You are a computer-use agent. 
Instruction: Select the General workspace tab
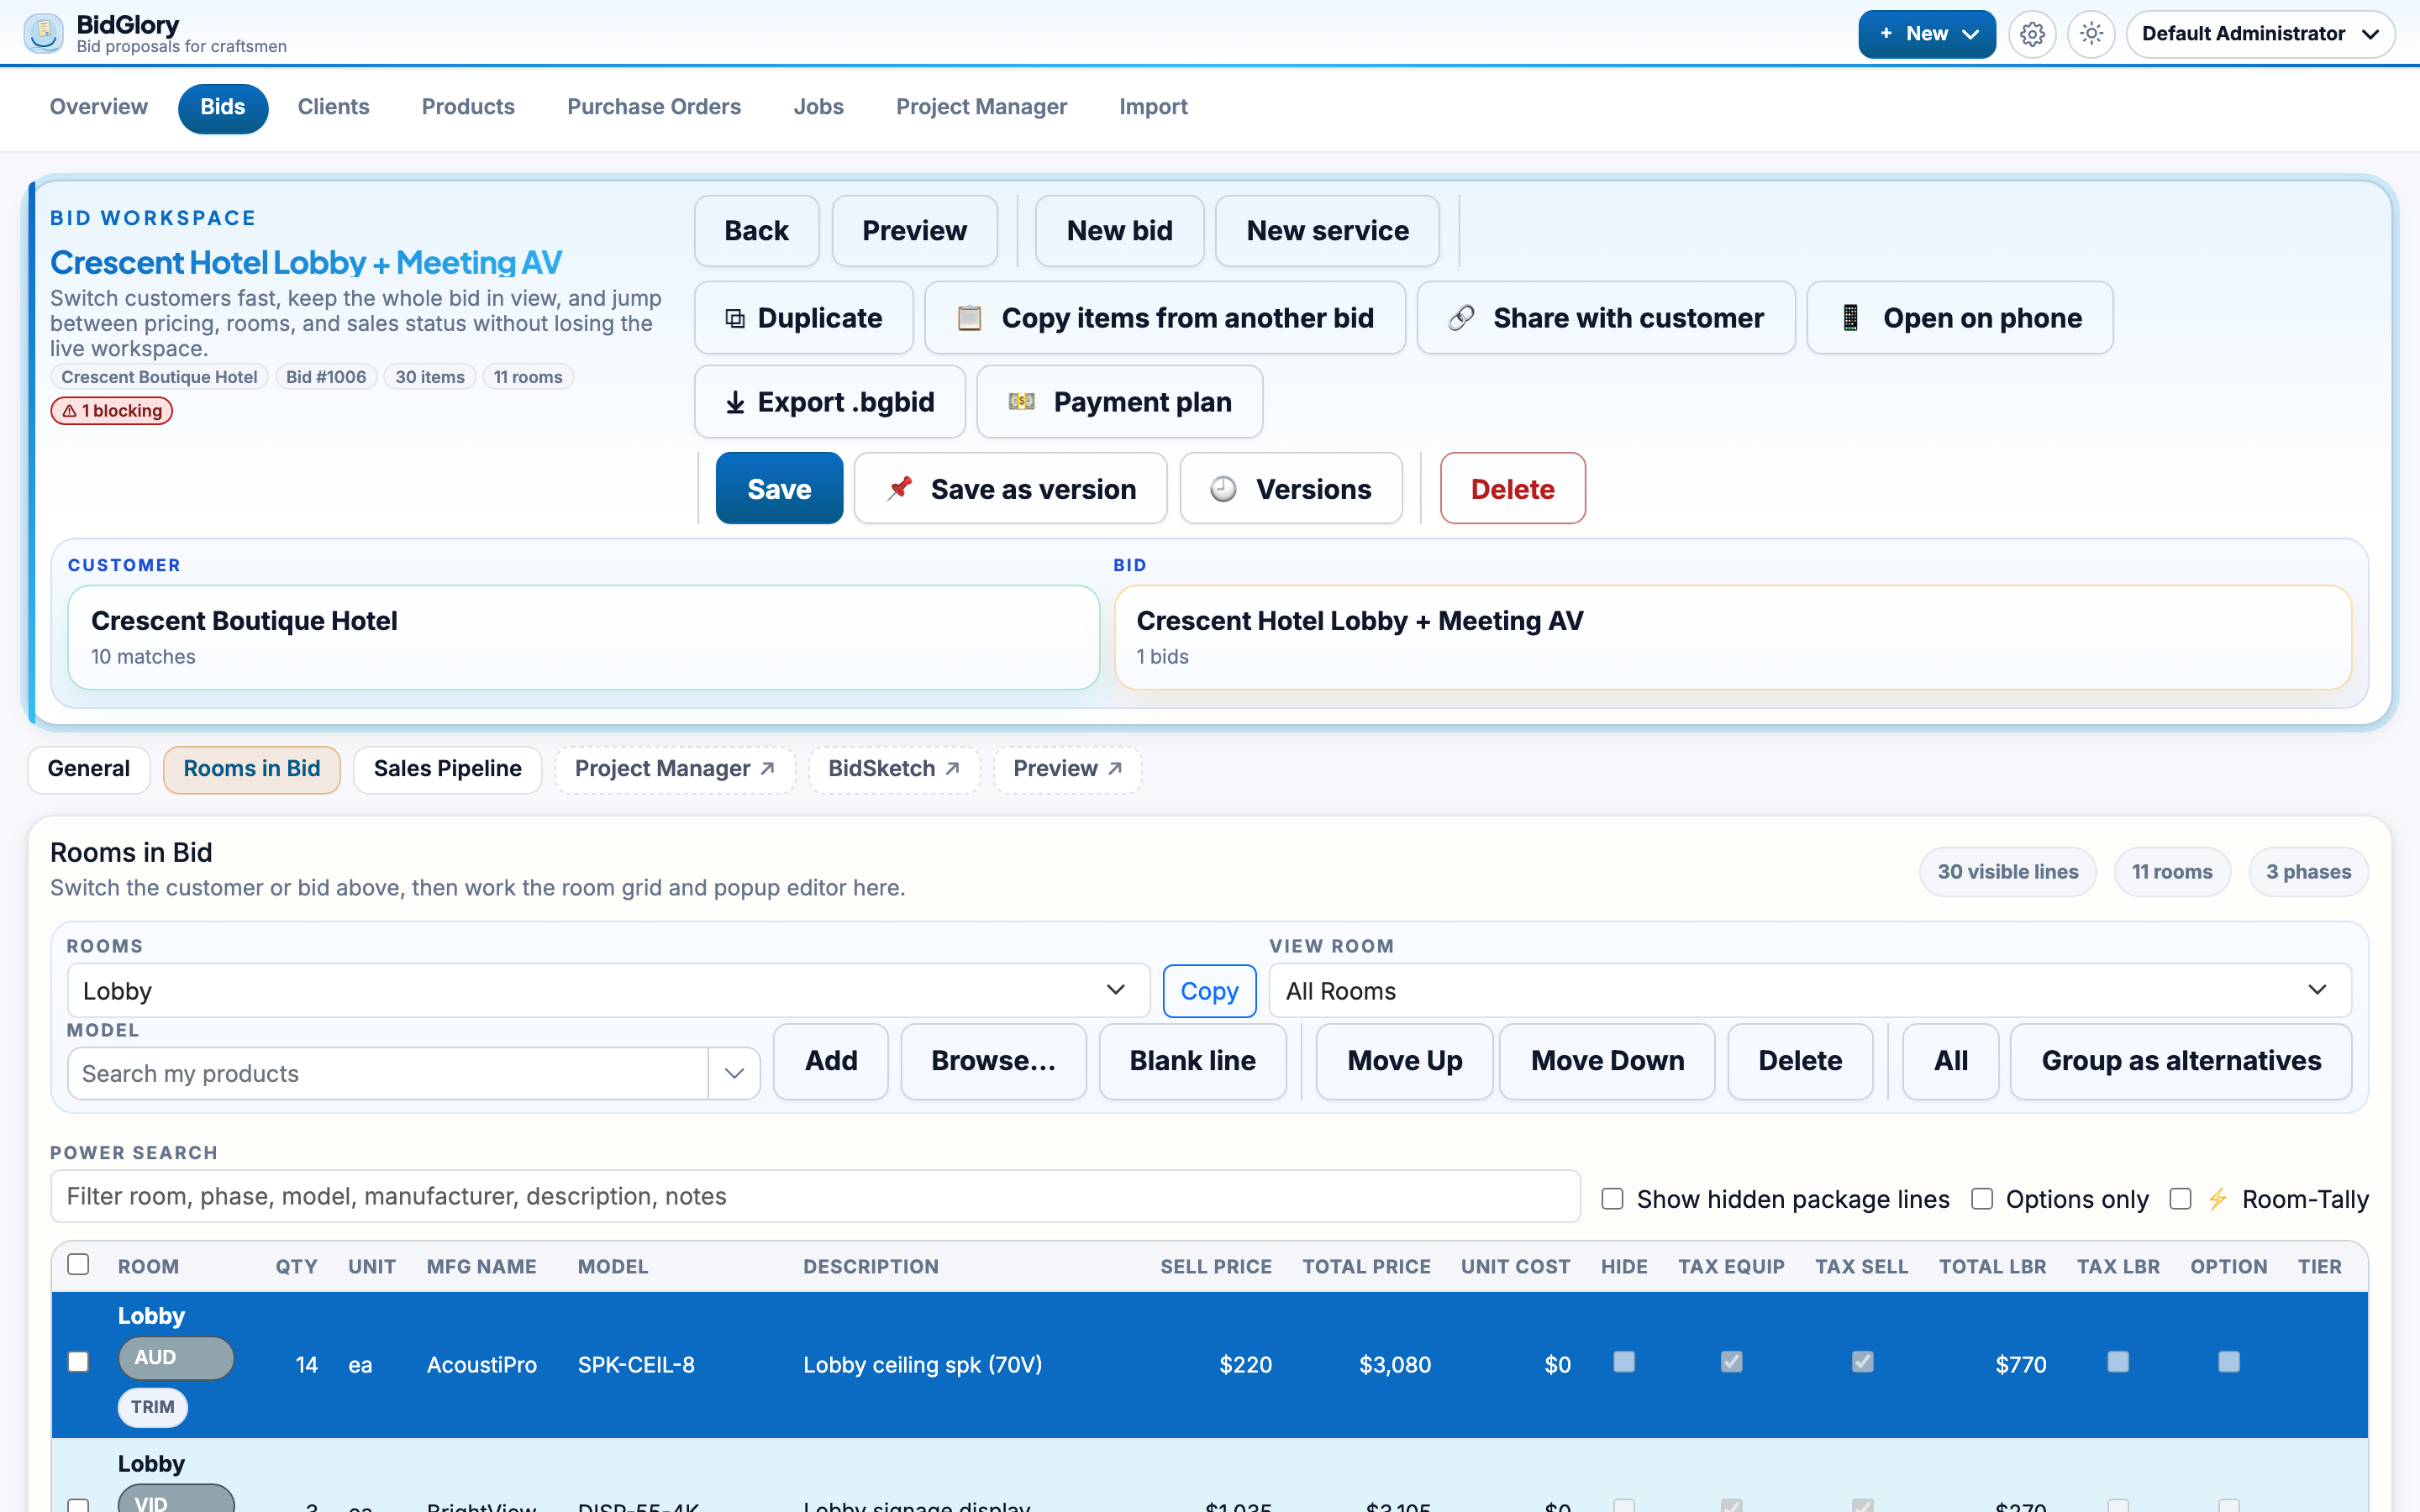(89, 769)
